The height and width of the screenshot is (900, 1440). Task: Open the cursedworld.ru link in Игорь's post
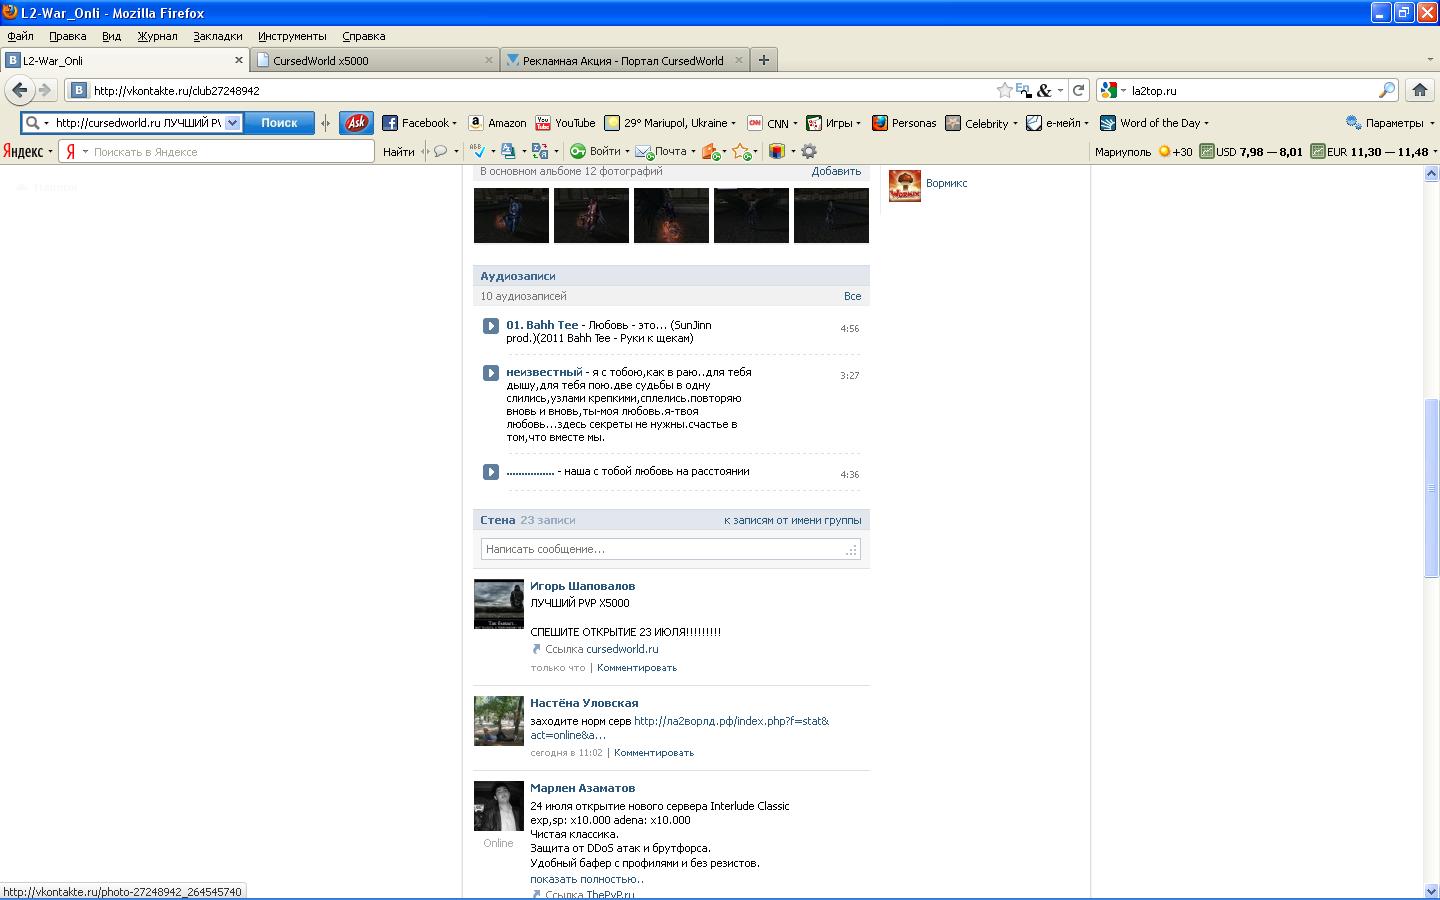[622, 649]
